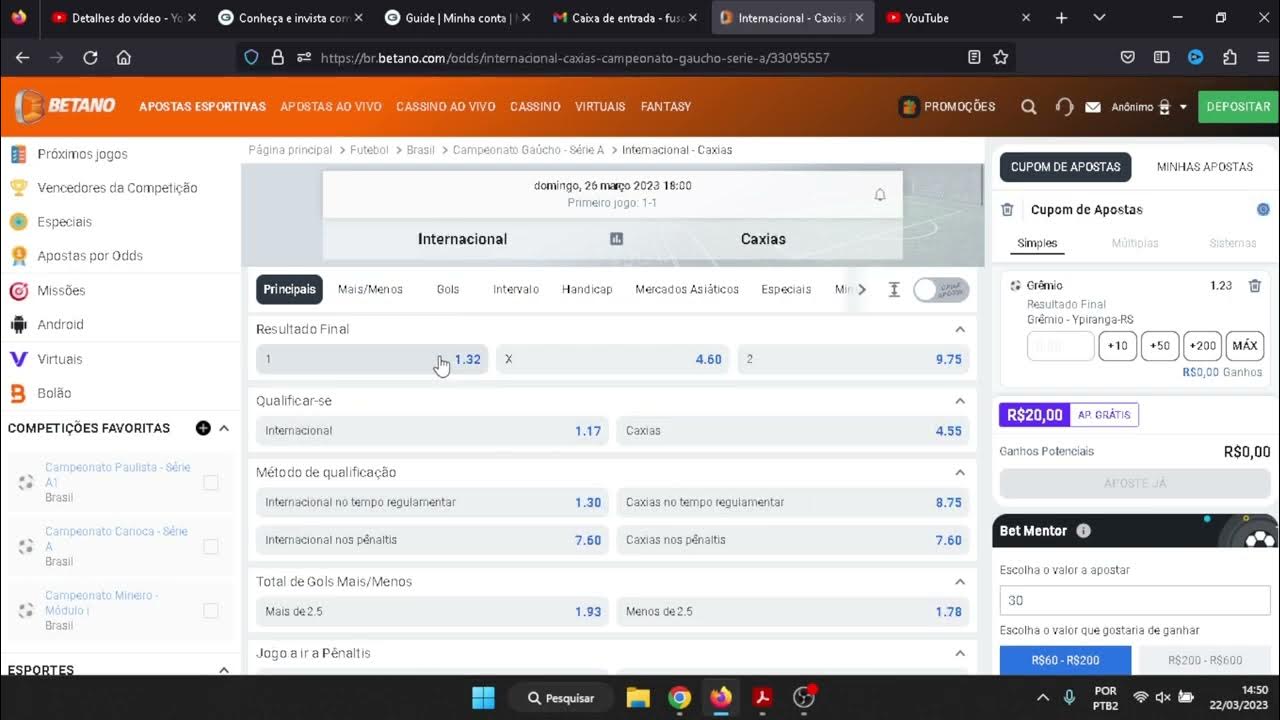Viewport: 1280px width, 720px height.
Task: Toggle the Criar Aposta switch
Action: click(941, 289)
